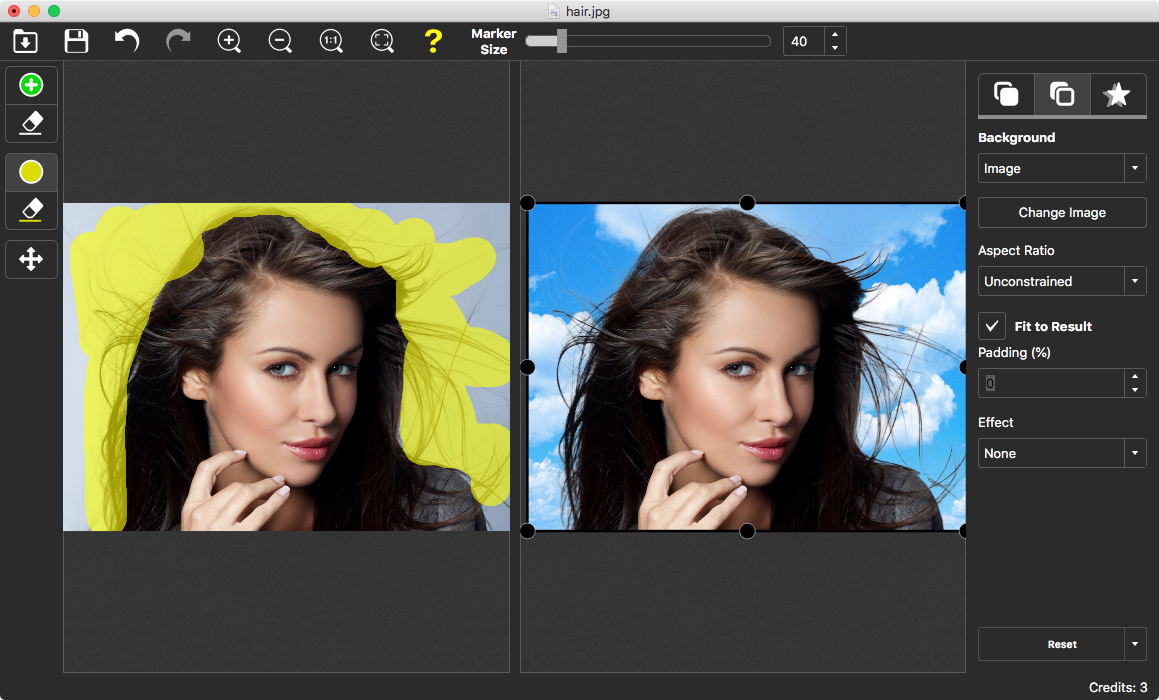
Task: Undo the last marker stroke
Action: 126,41
